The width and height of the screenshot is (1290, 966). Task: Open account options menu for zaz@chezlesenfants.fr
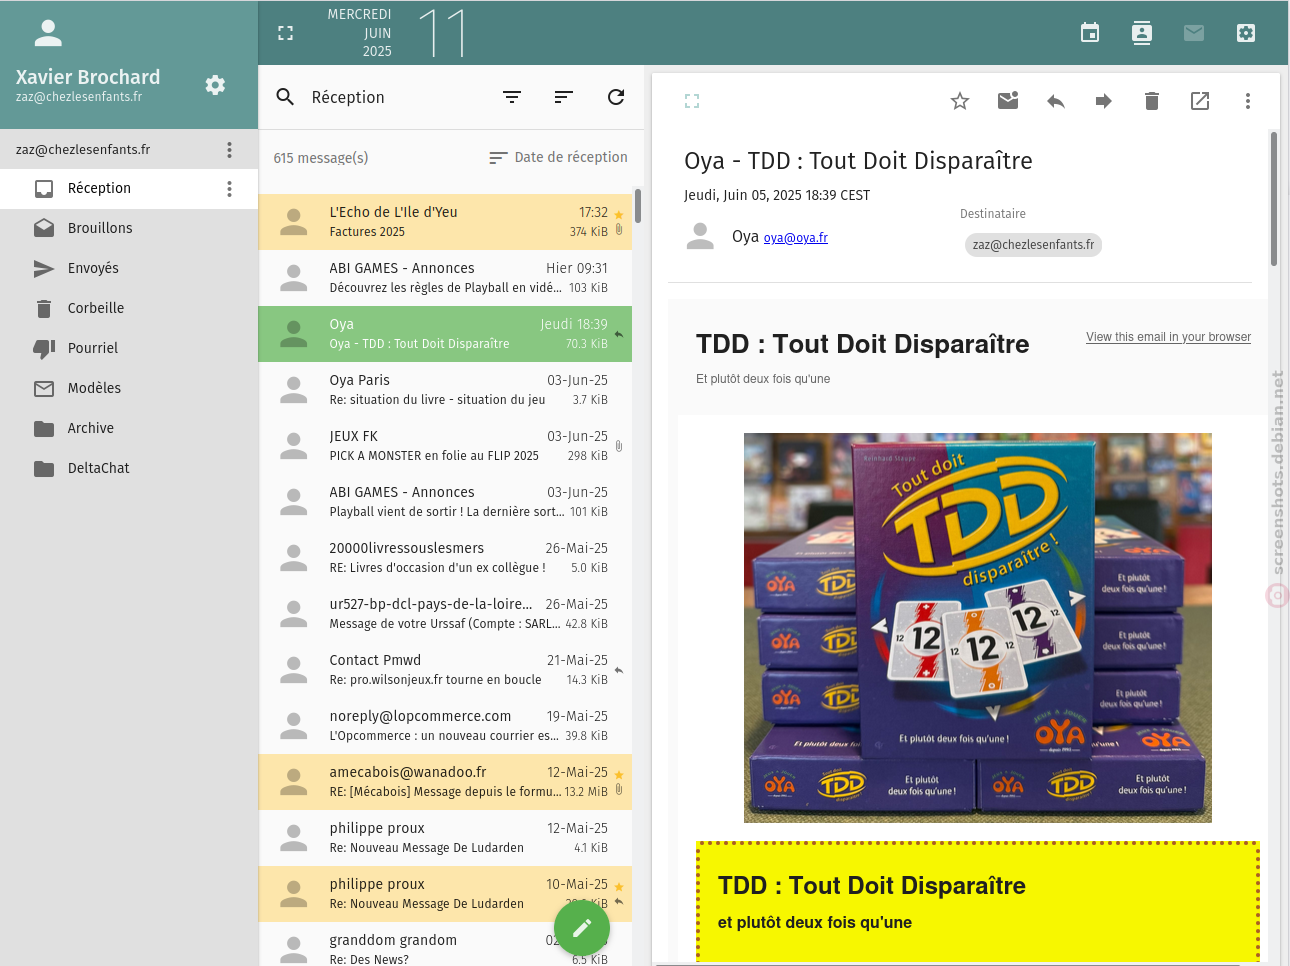229,150
